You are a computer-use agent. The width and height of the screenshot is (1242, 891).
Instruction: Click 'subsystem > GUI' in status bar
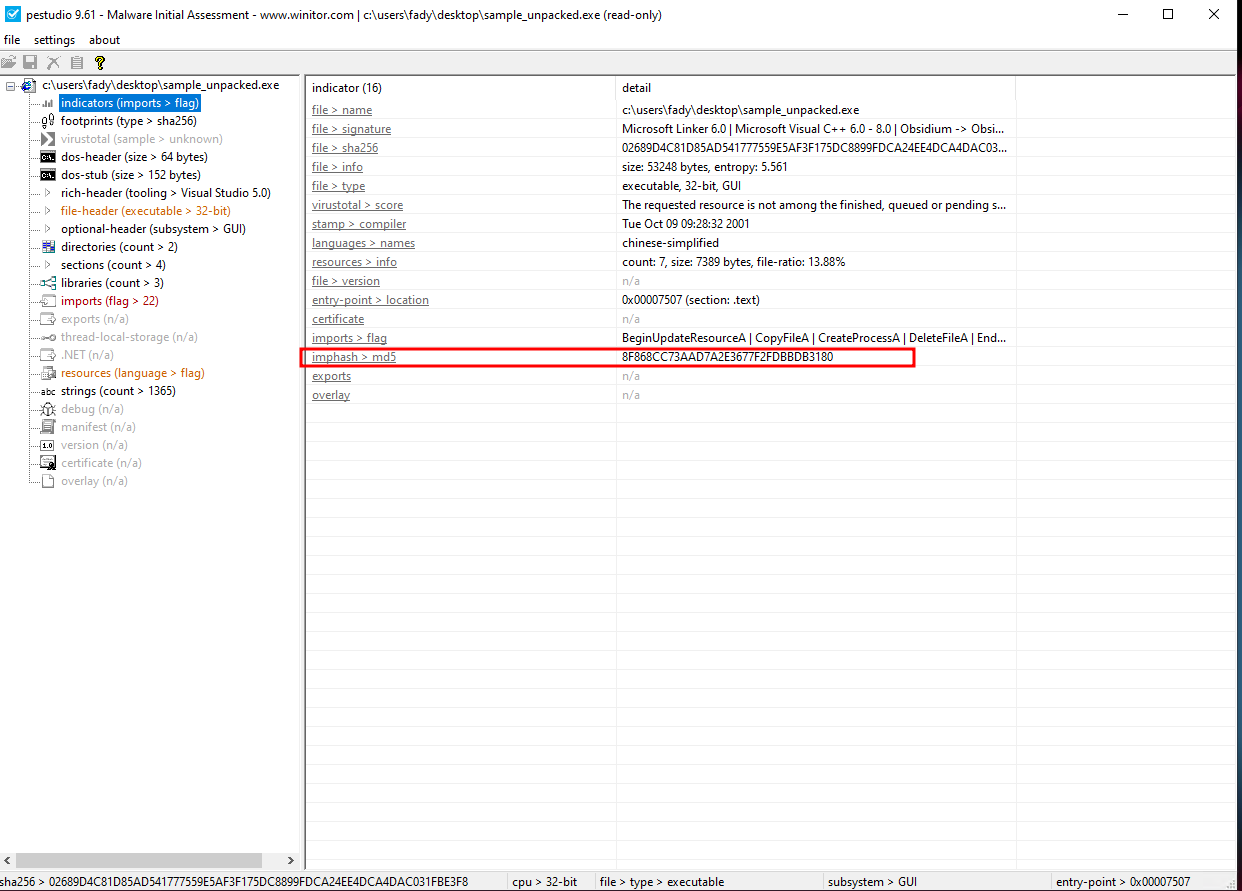coord(872,882)
